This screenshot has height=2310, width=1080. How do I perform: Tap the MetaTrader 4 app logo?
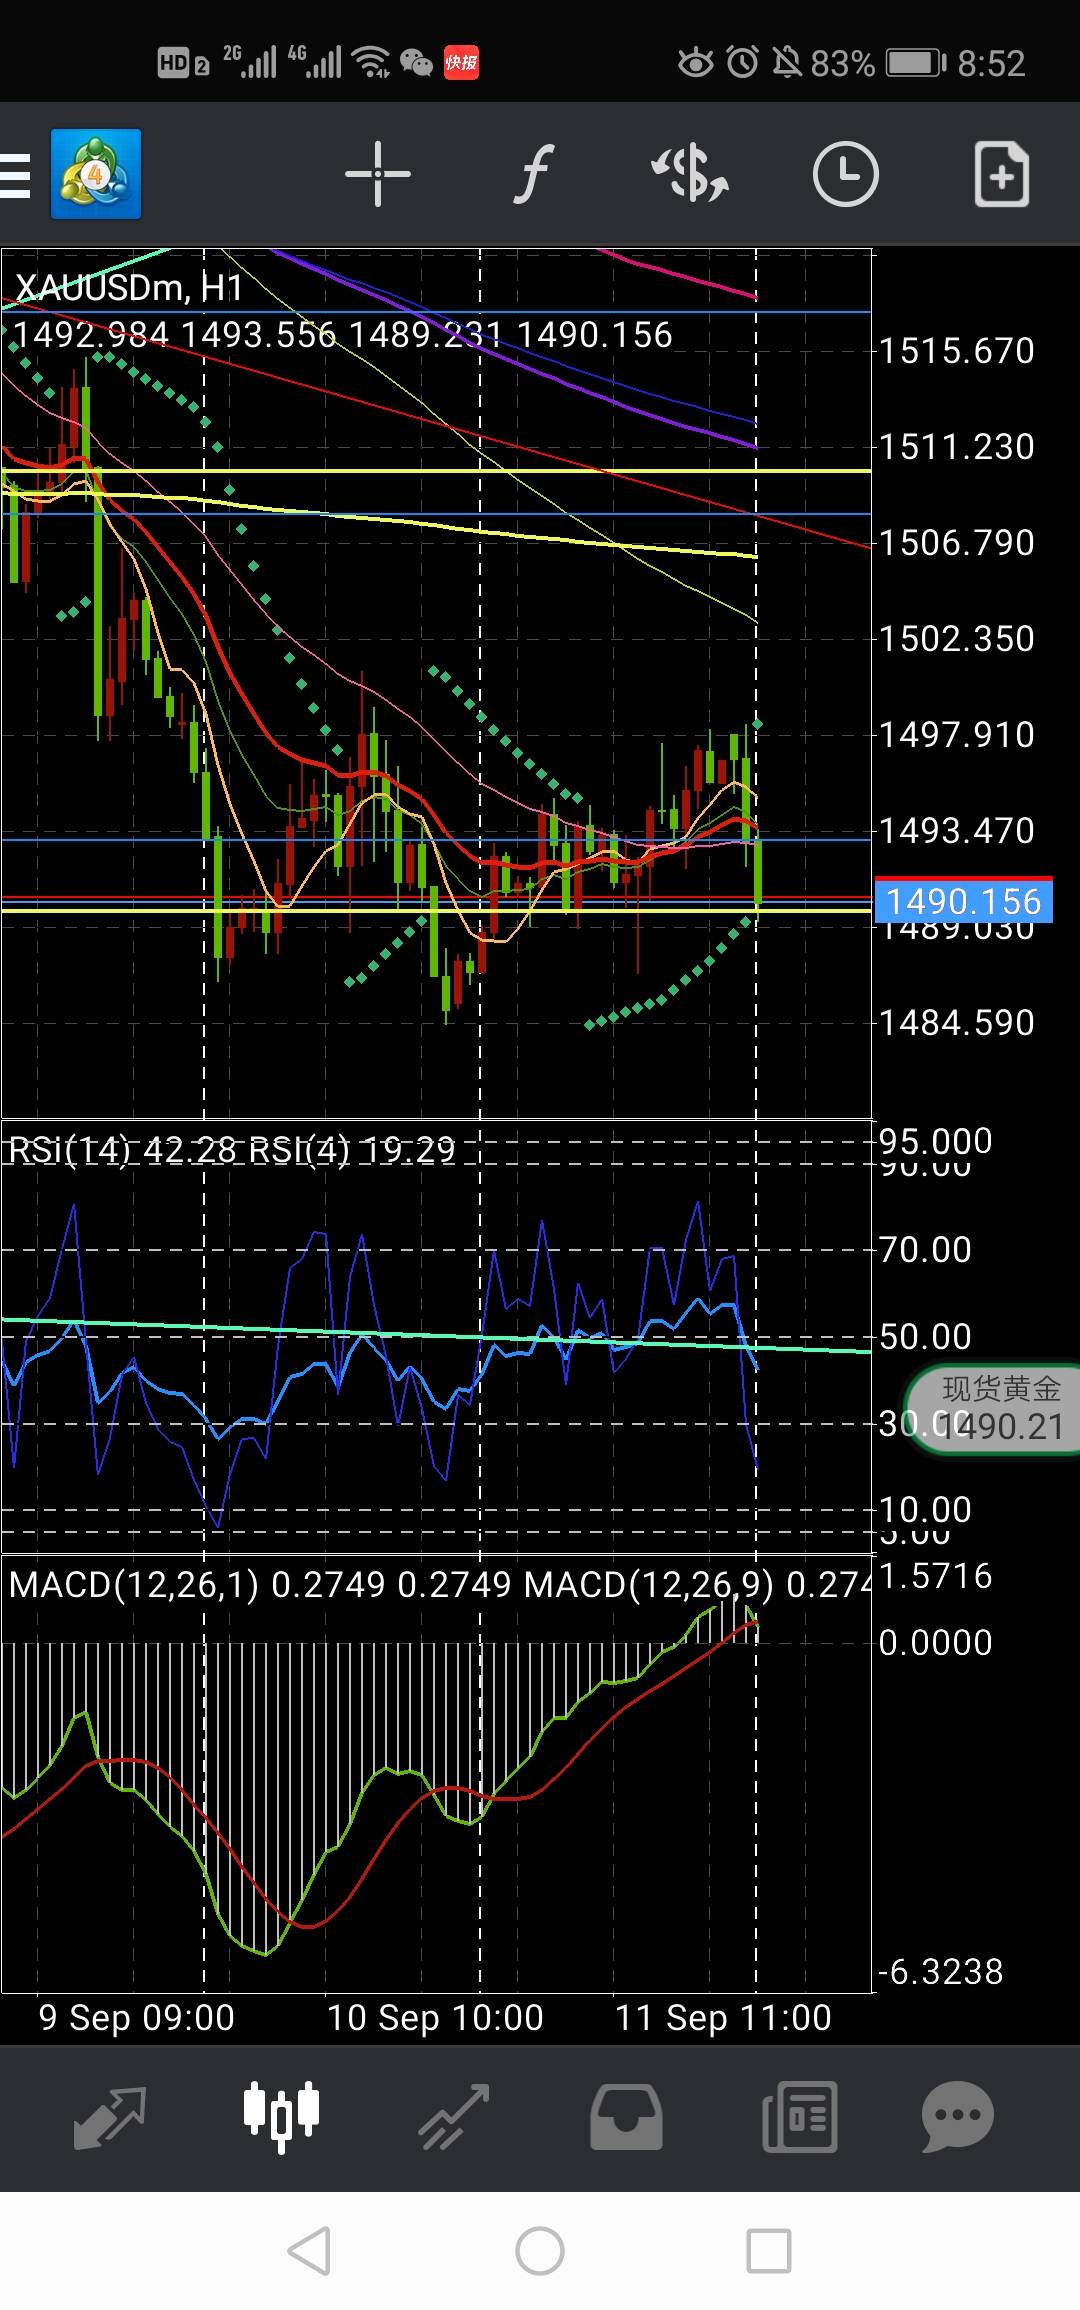[x=96, y=174]
